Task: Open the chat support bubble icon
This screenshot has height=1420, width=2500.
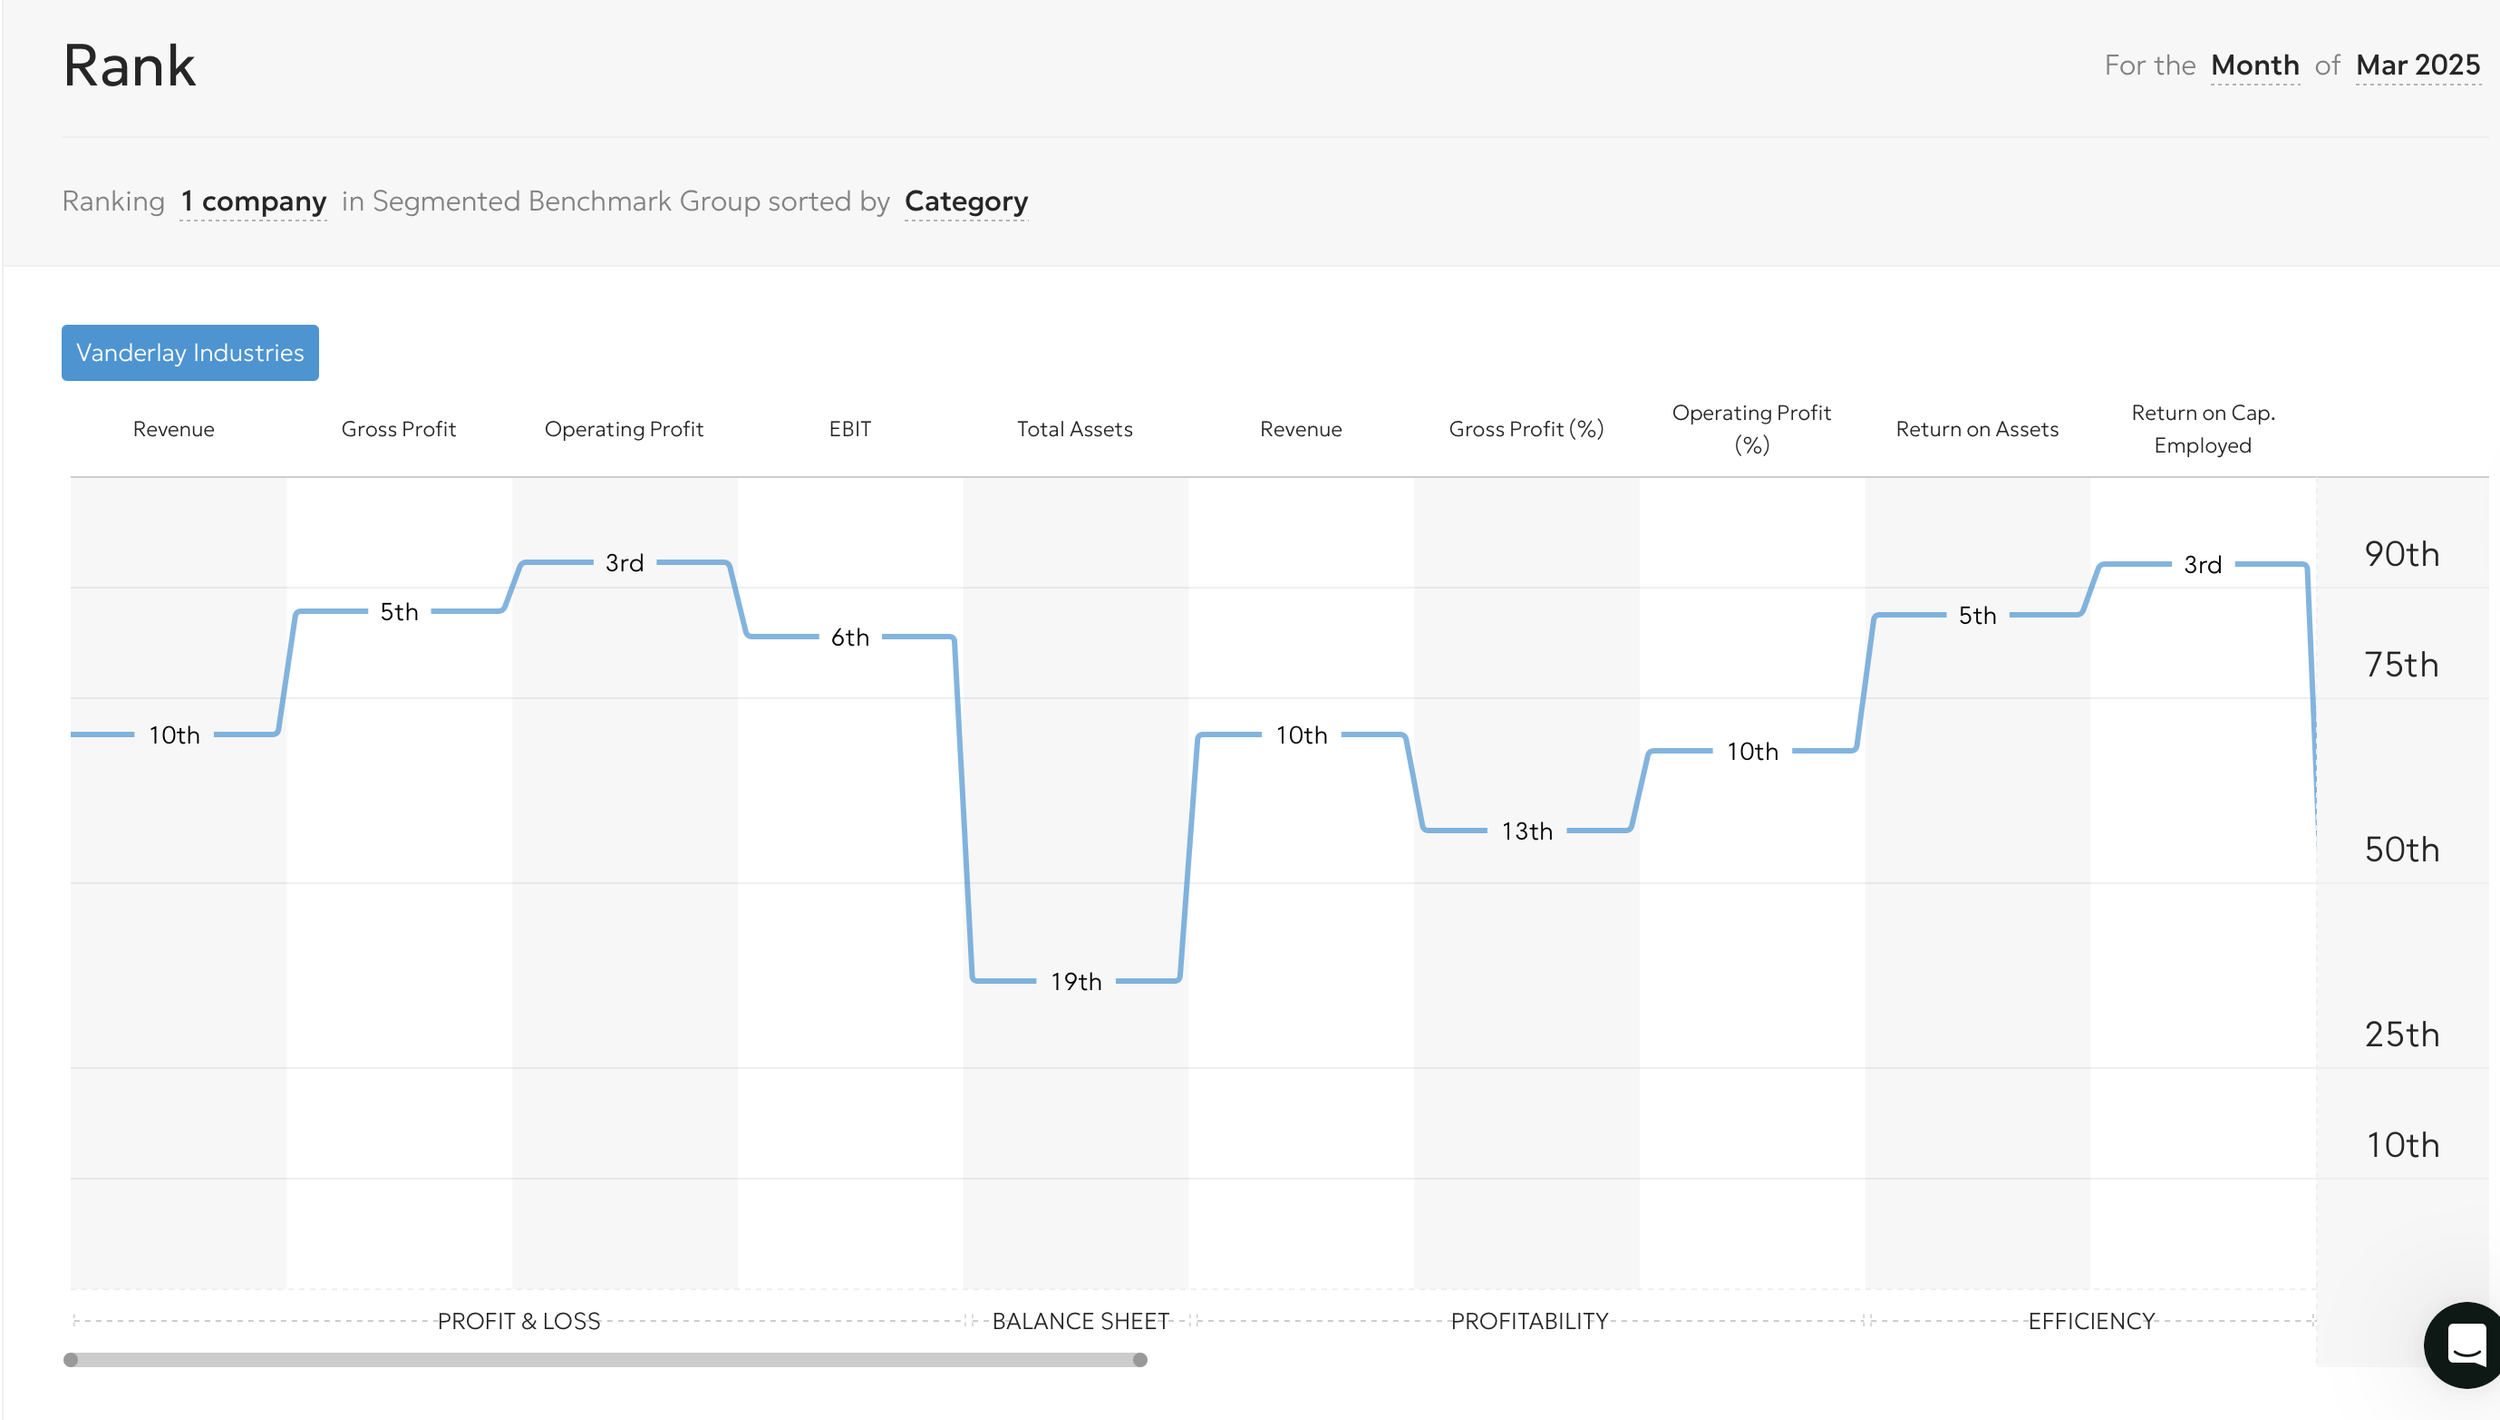Action: tap(2466, 1344)
